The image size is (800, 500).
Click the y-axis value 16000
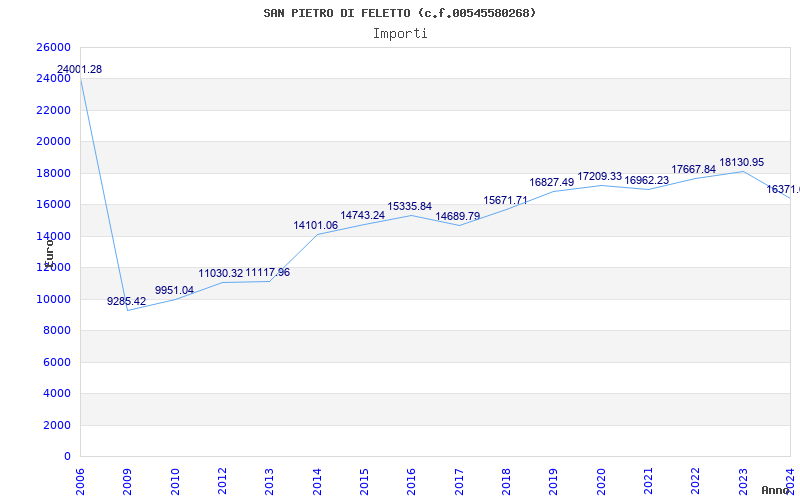point(53,205)
